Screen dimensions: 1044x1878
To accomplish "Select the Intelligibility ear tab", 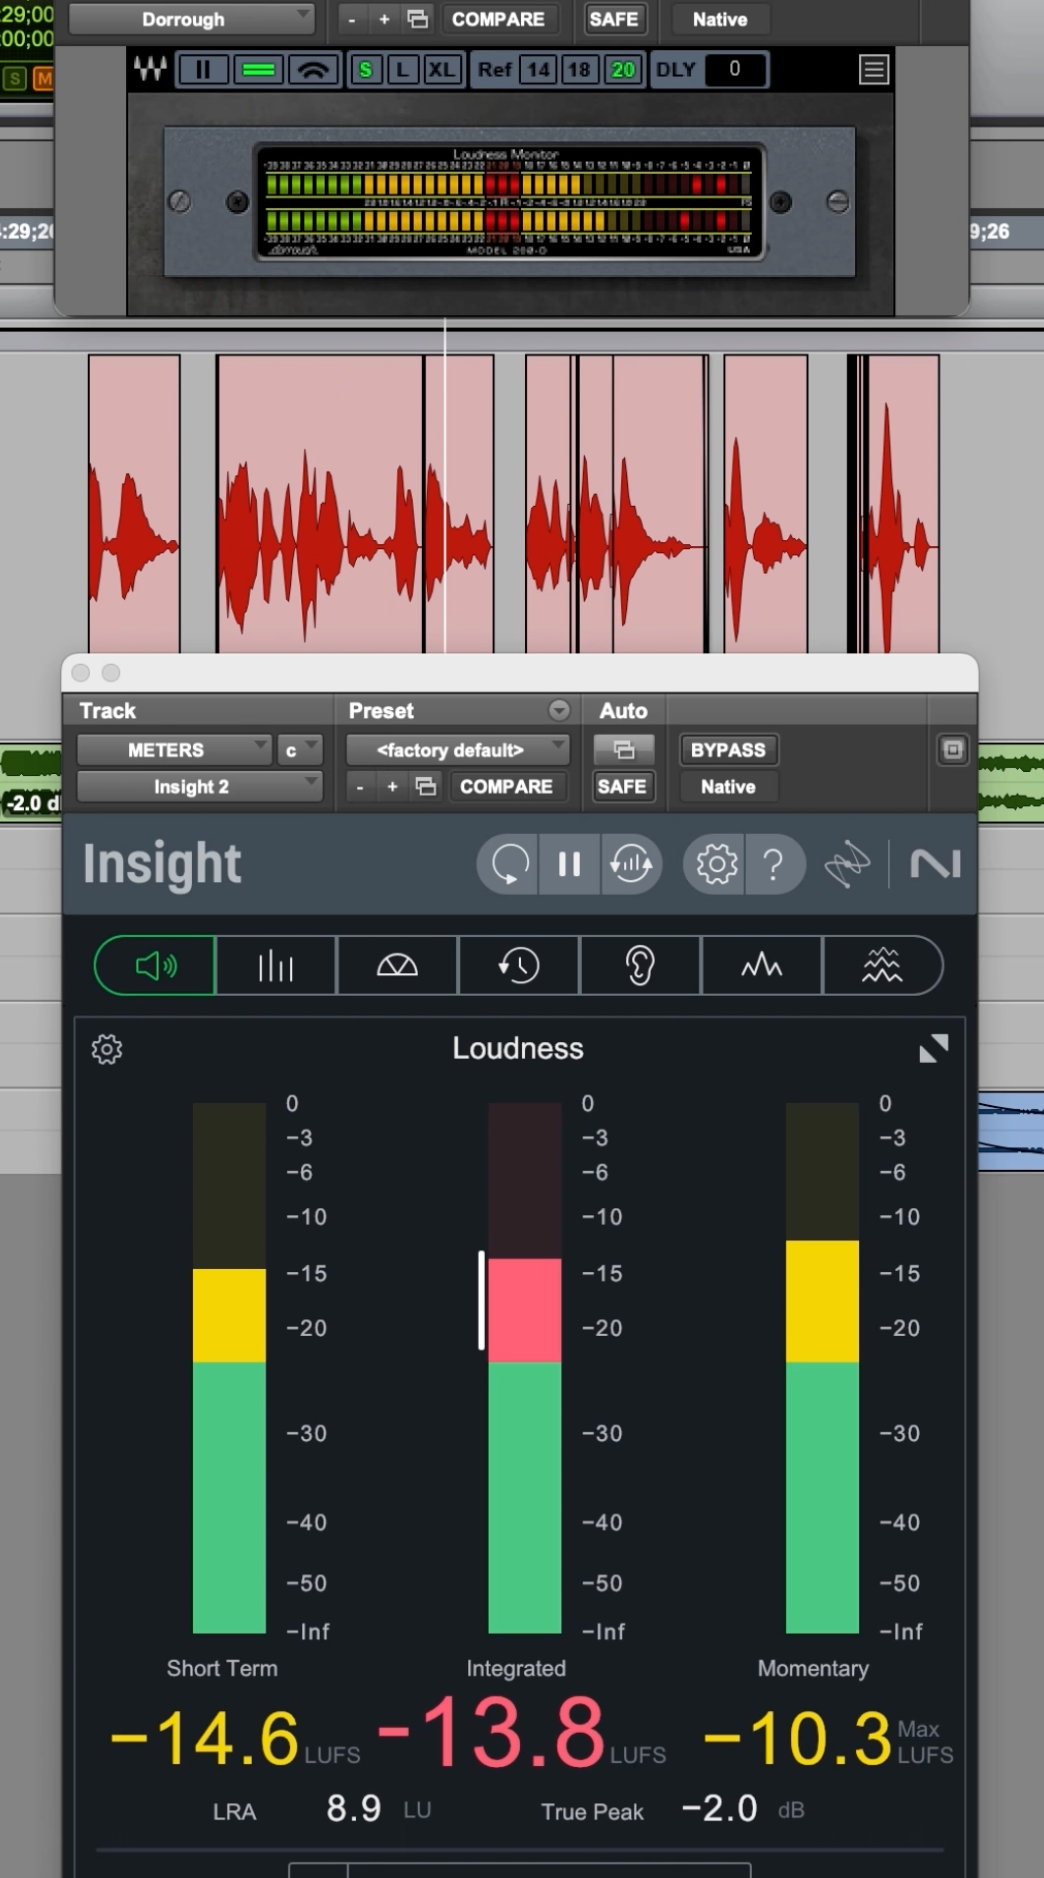I will pos(640,965).
